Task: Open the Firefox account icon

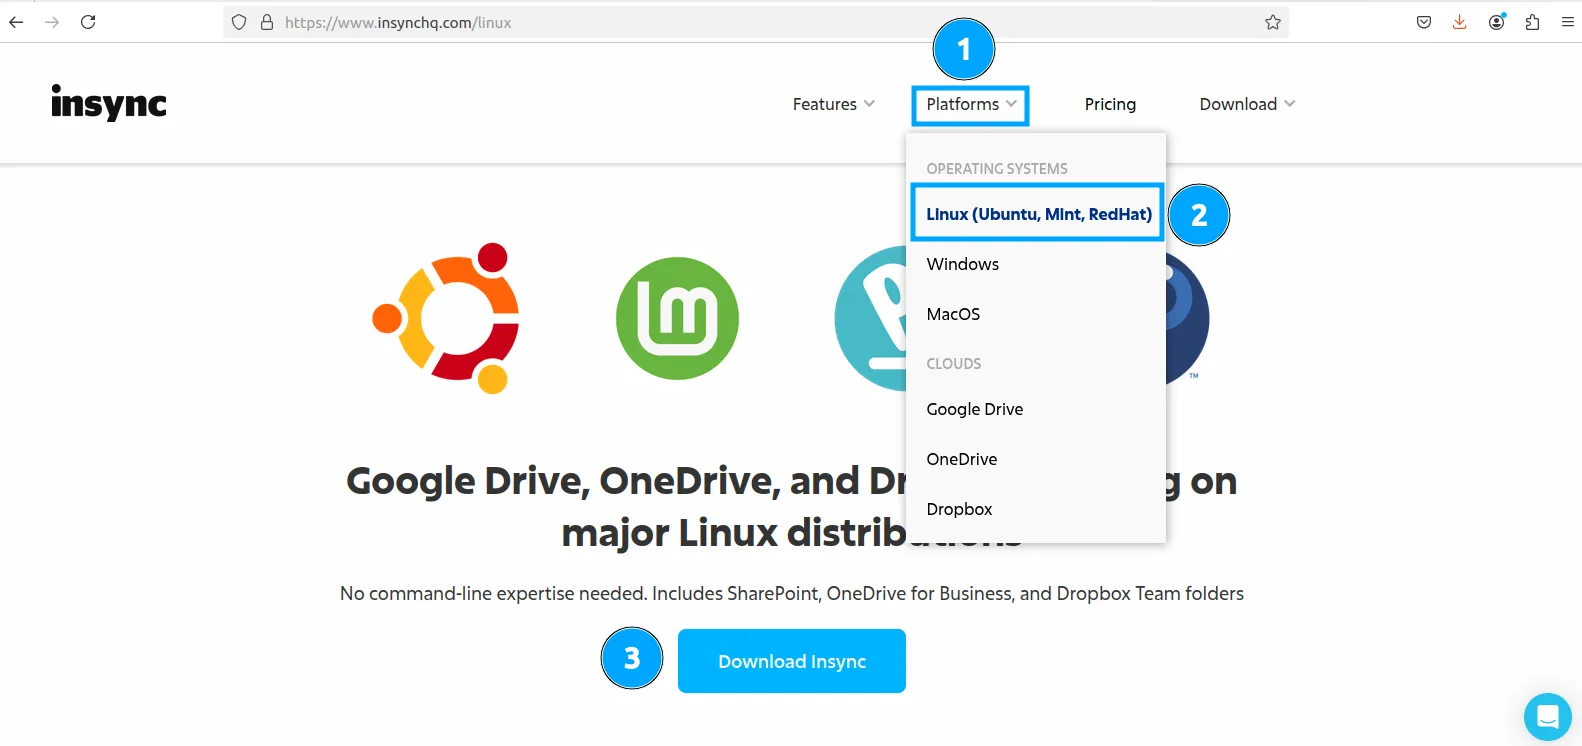Action: tap(1497, 22)
